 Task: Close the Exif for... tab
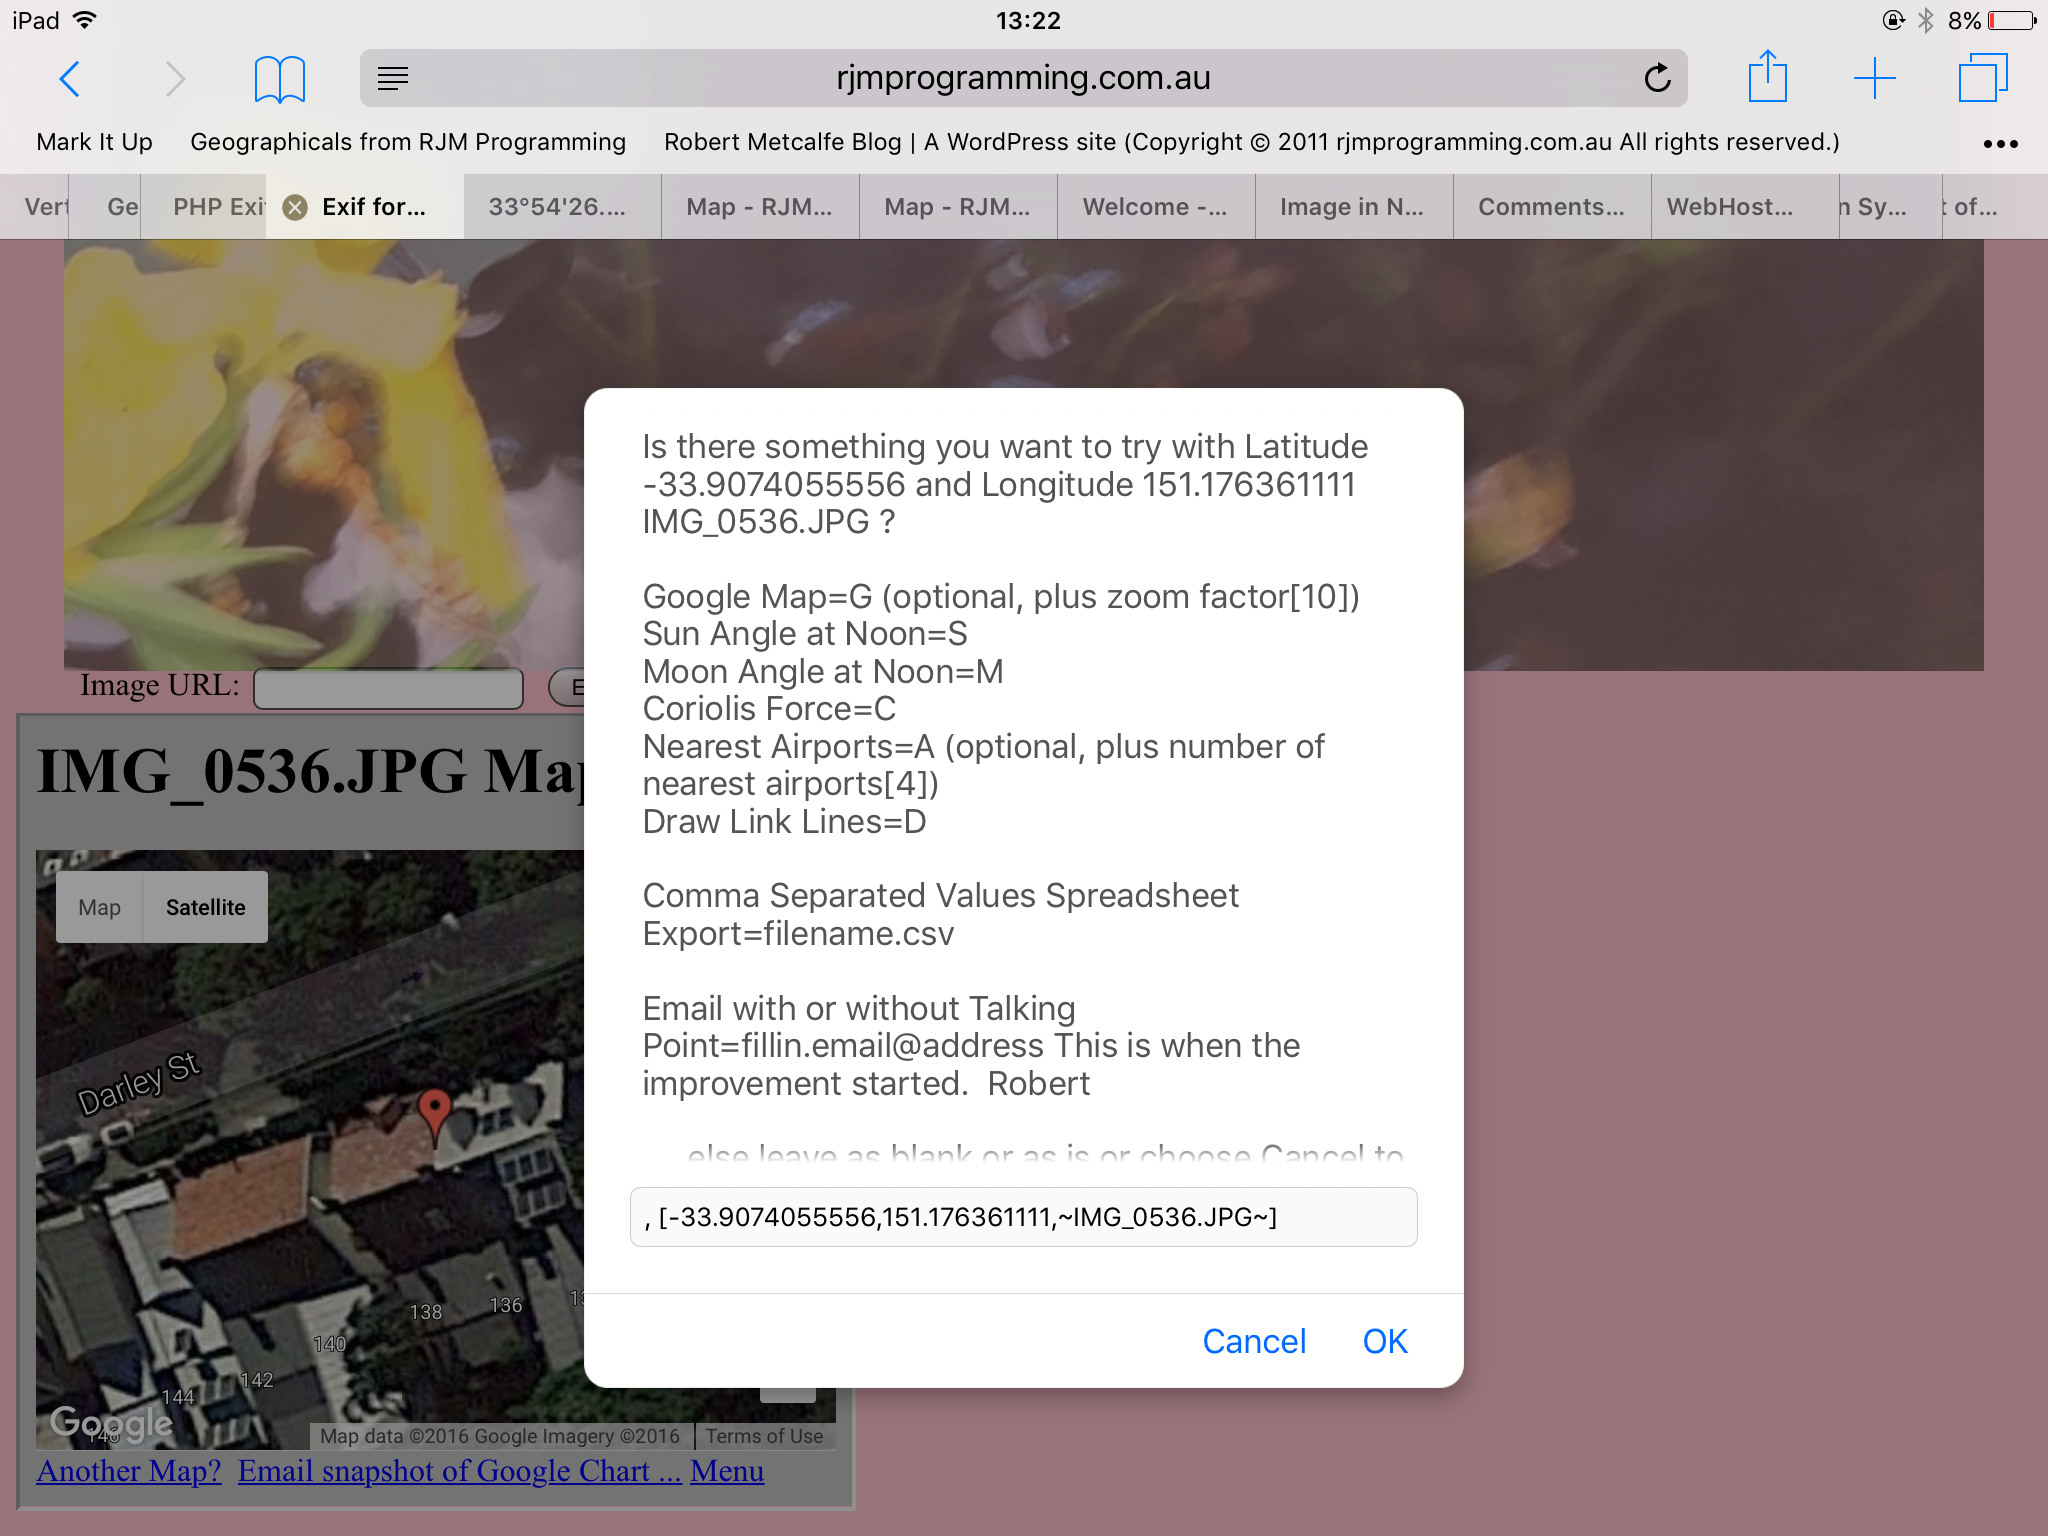click(295, 207)
